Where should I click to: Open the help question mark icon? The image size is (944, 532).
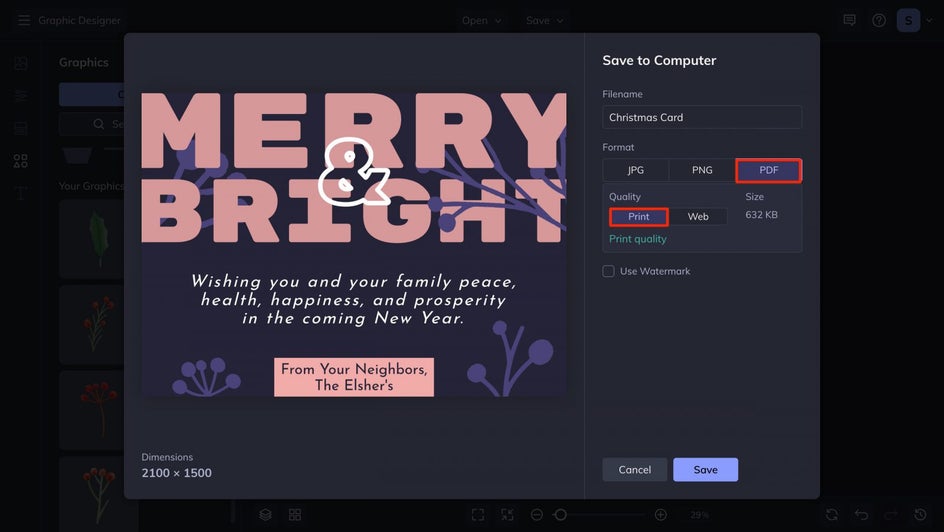(x=879, y=20)
